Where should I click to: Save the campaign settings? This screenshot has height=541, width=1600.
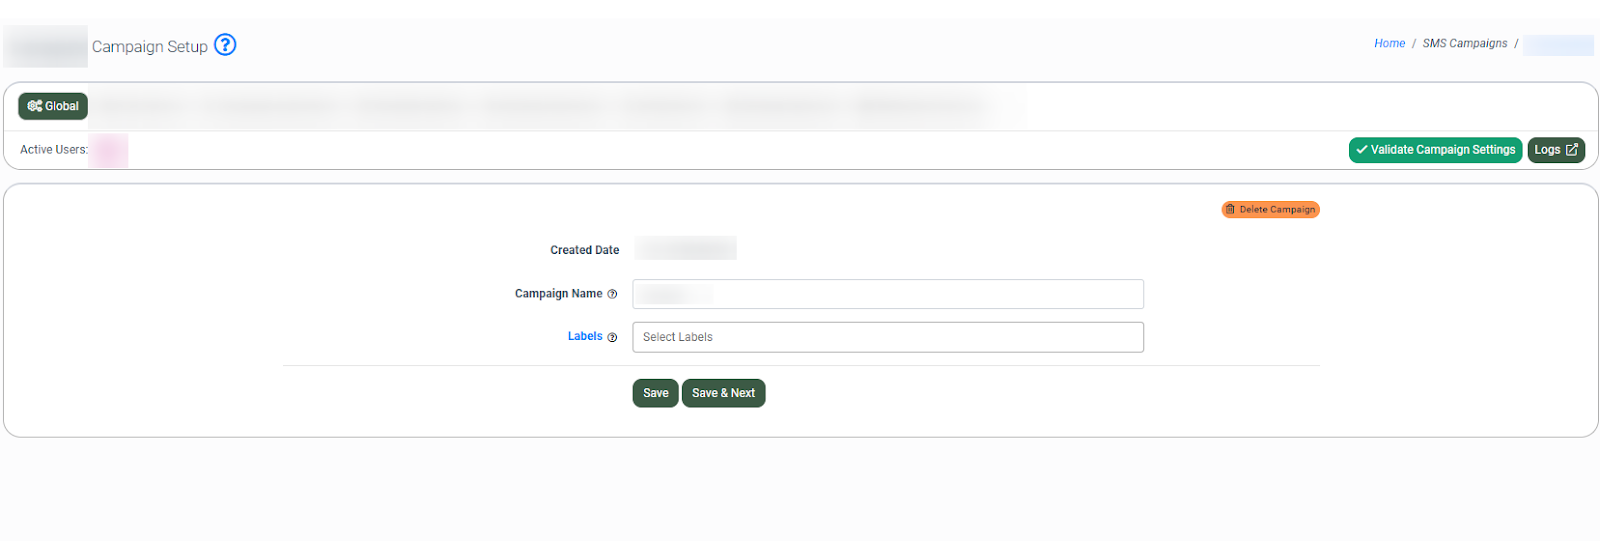(x=655, y=393)
